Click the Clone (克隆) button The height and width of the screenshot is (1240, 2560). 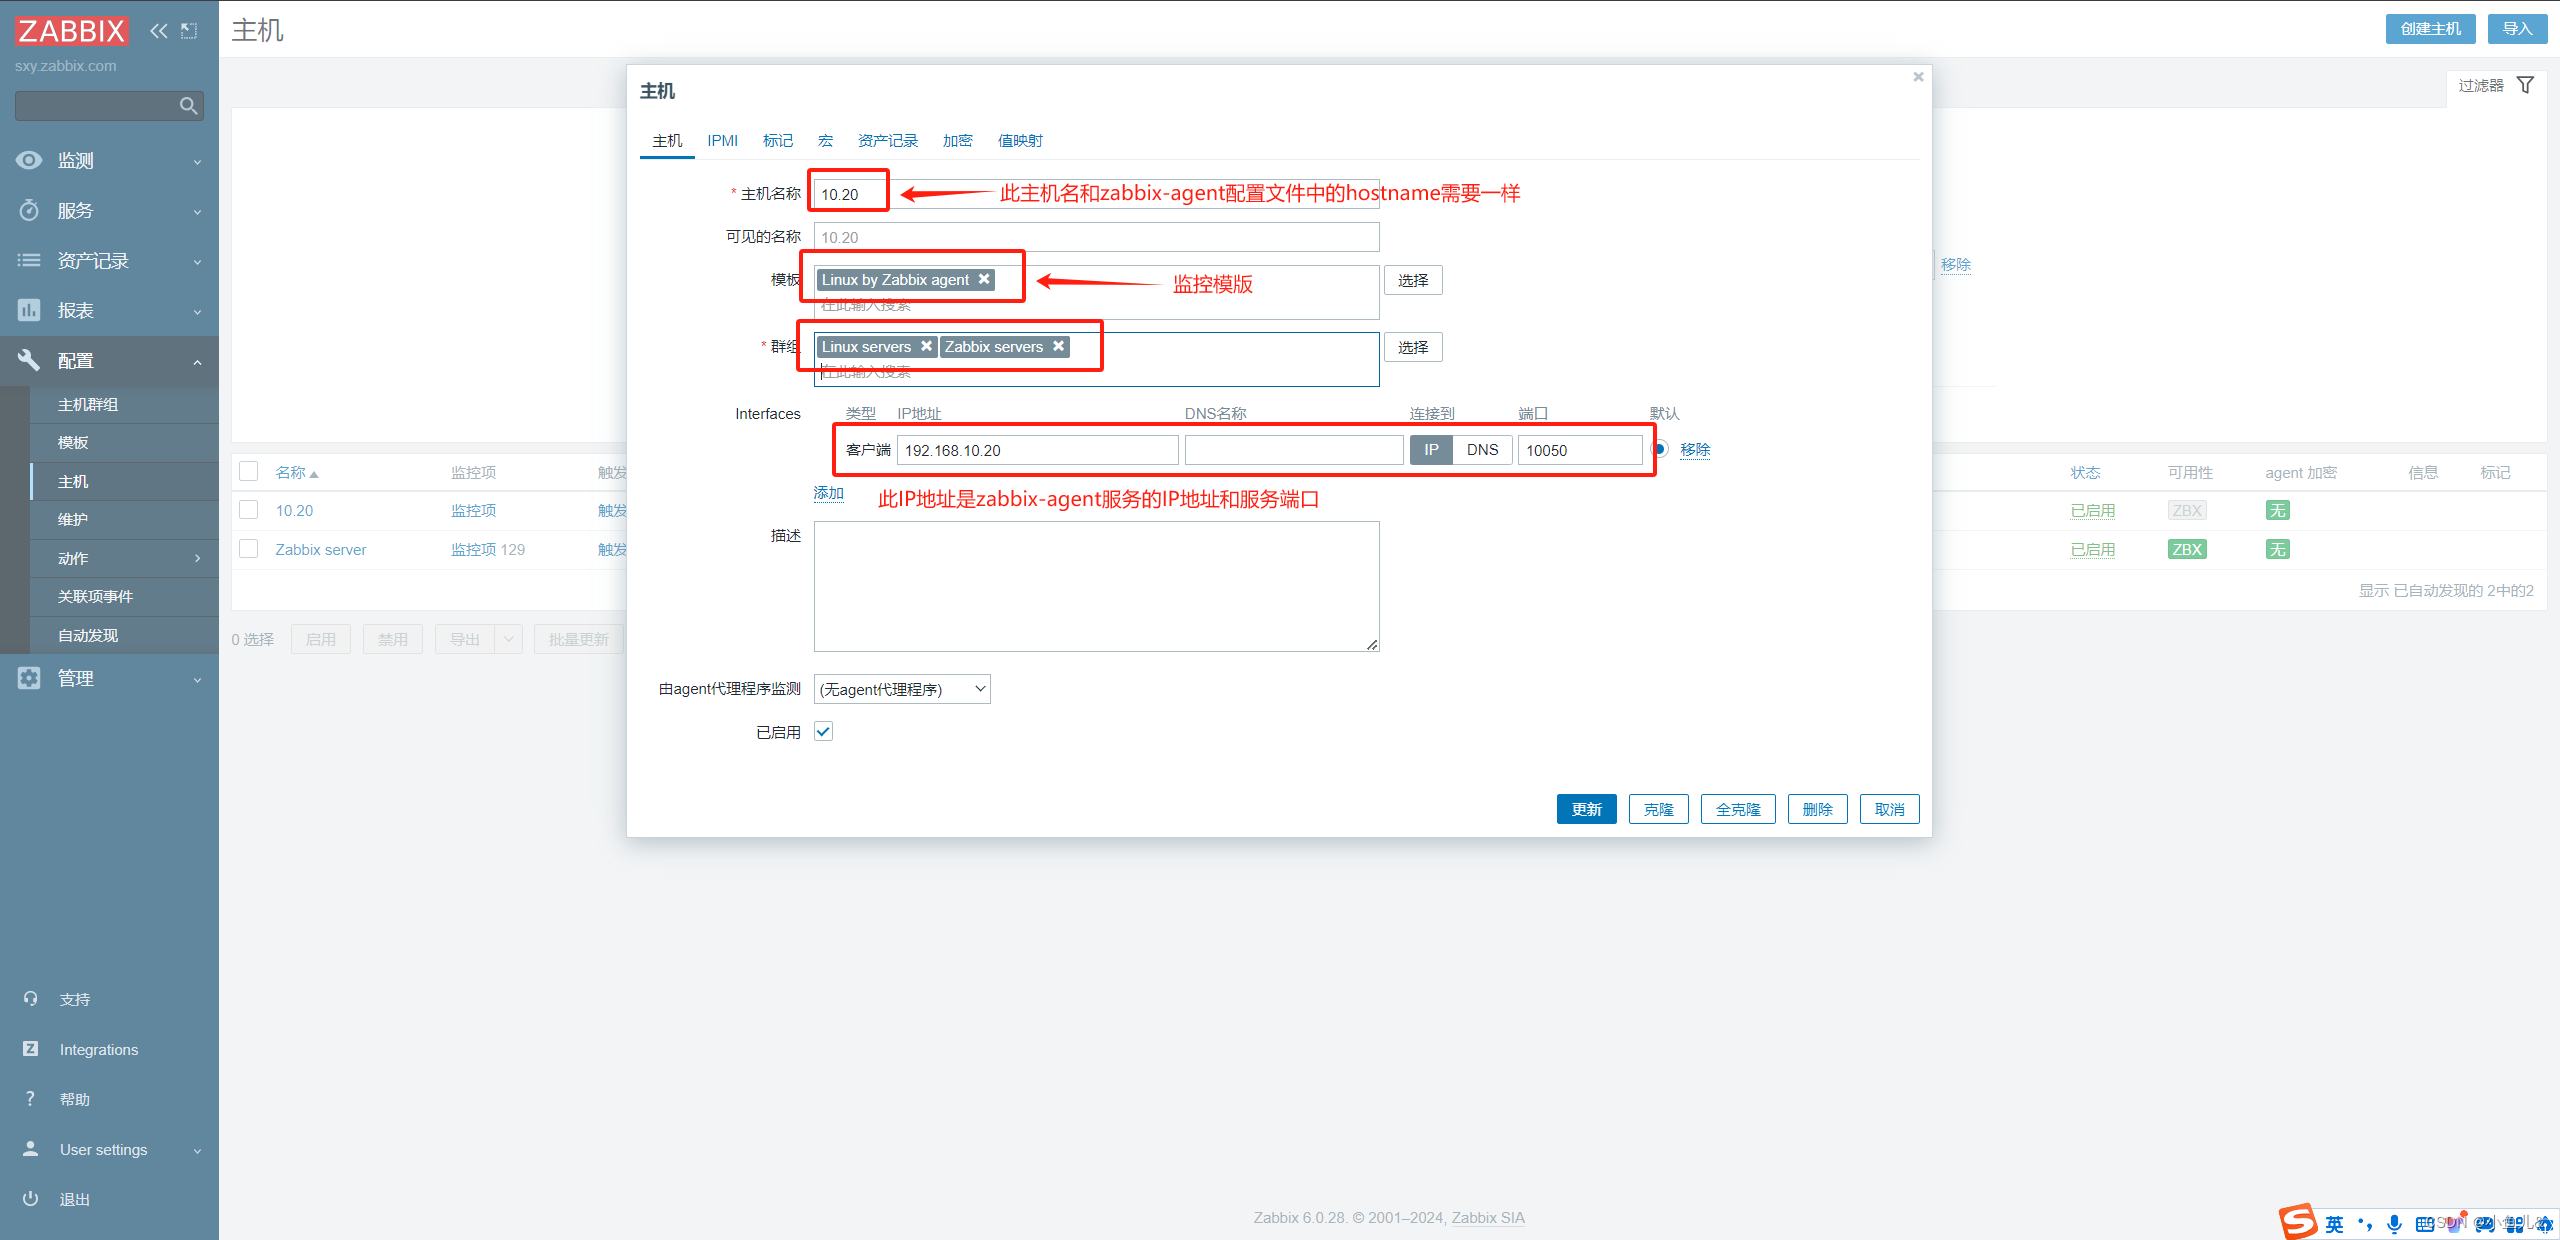(1658, 809)
